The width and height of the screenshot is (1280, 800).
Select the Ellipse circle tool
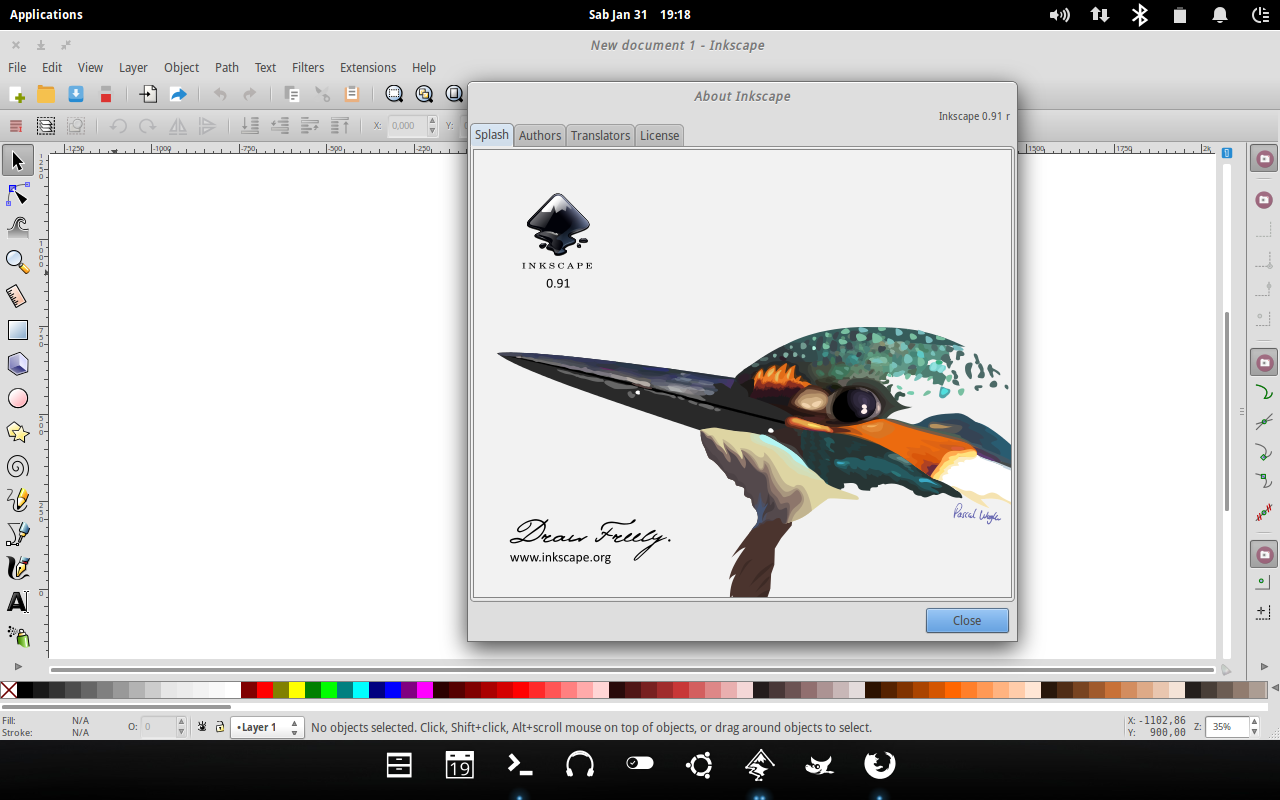[x=17, y=398]
